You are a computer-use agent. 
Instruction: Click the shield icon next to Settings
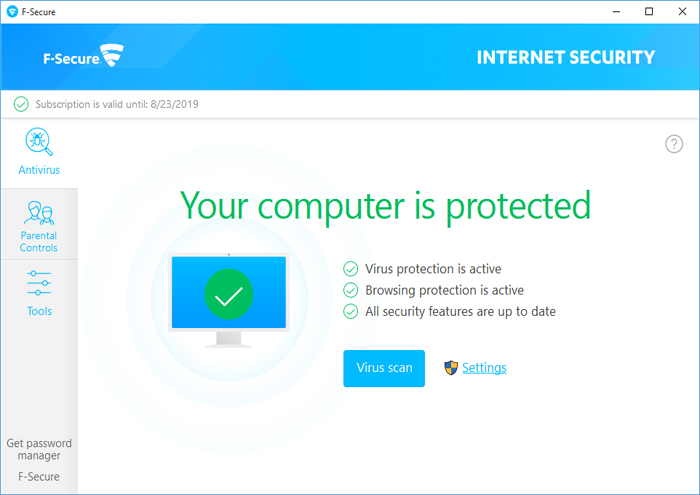[451, 367]
